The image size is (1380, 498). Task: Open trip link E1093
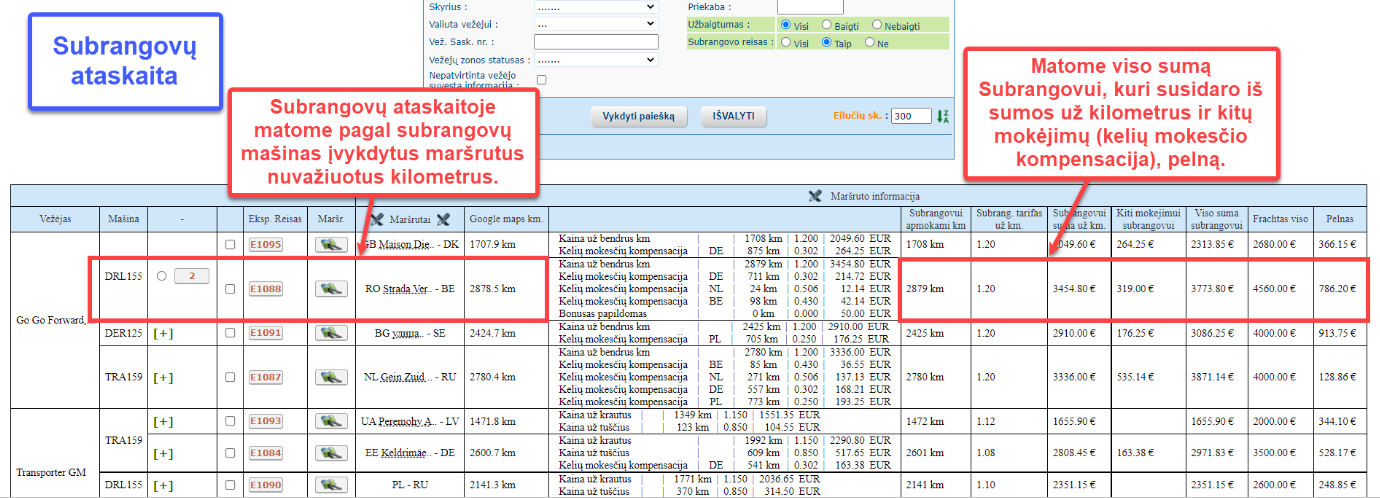tap(267, 421)
